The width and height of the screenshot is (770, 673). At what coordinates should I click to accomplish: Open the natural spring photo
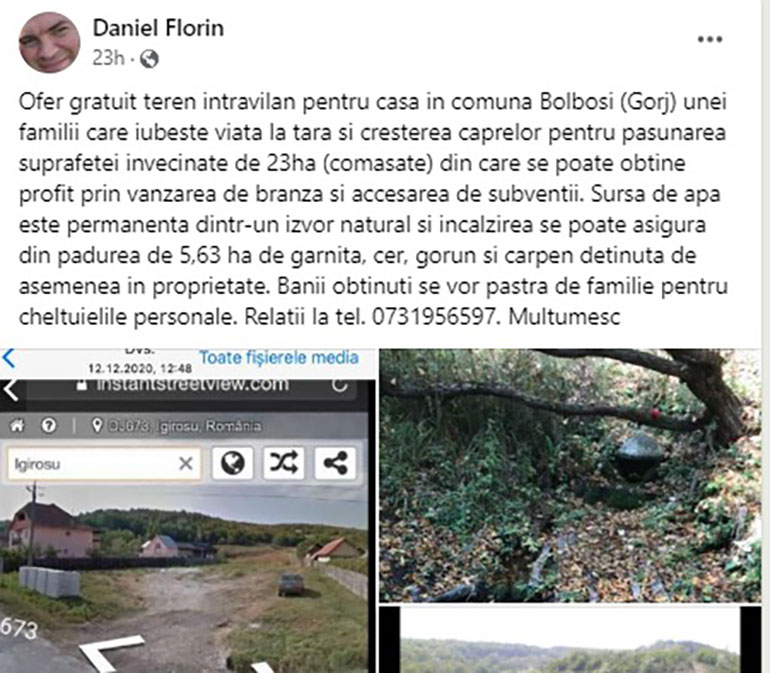click(570, 476)
